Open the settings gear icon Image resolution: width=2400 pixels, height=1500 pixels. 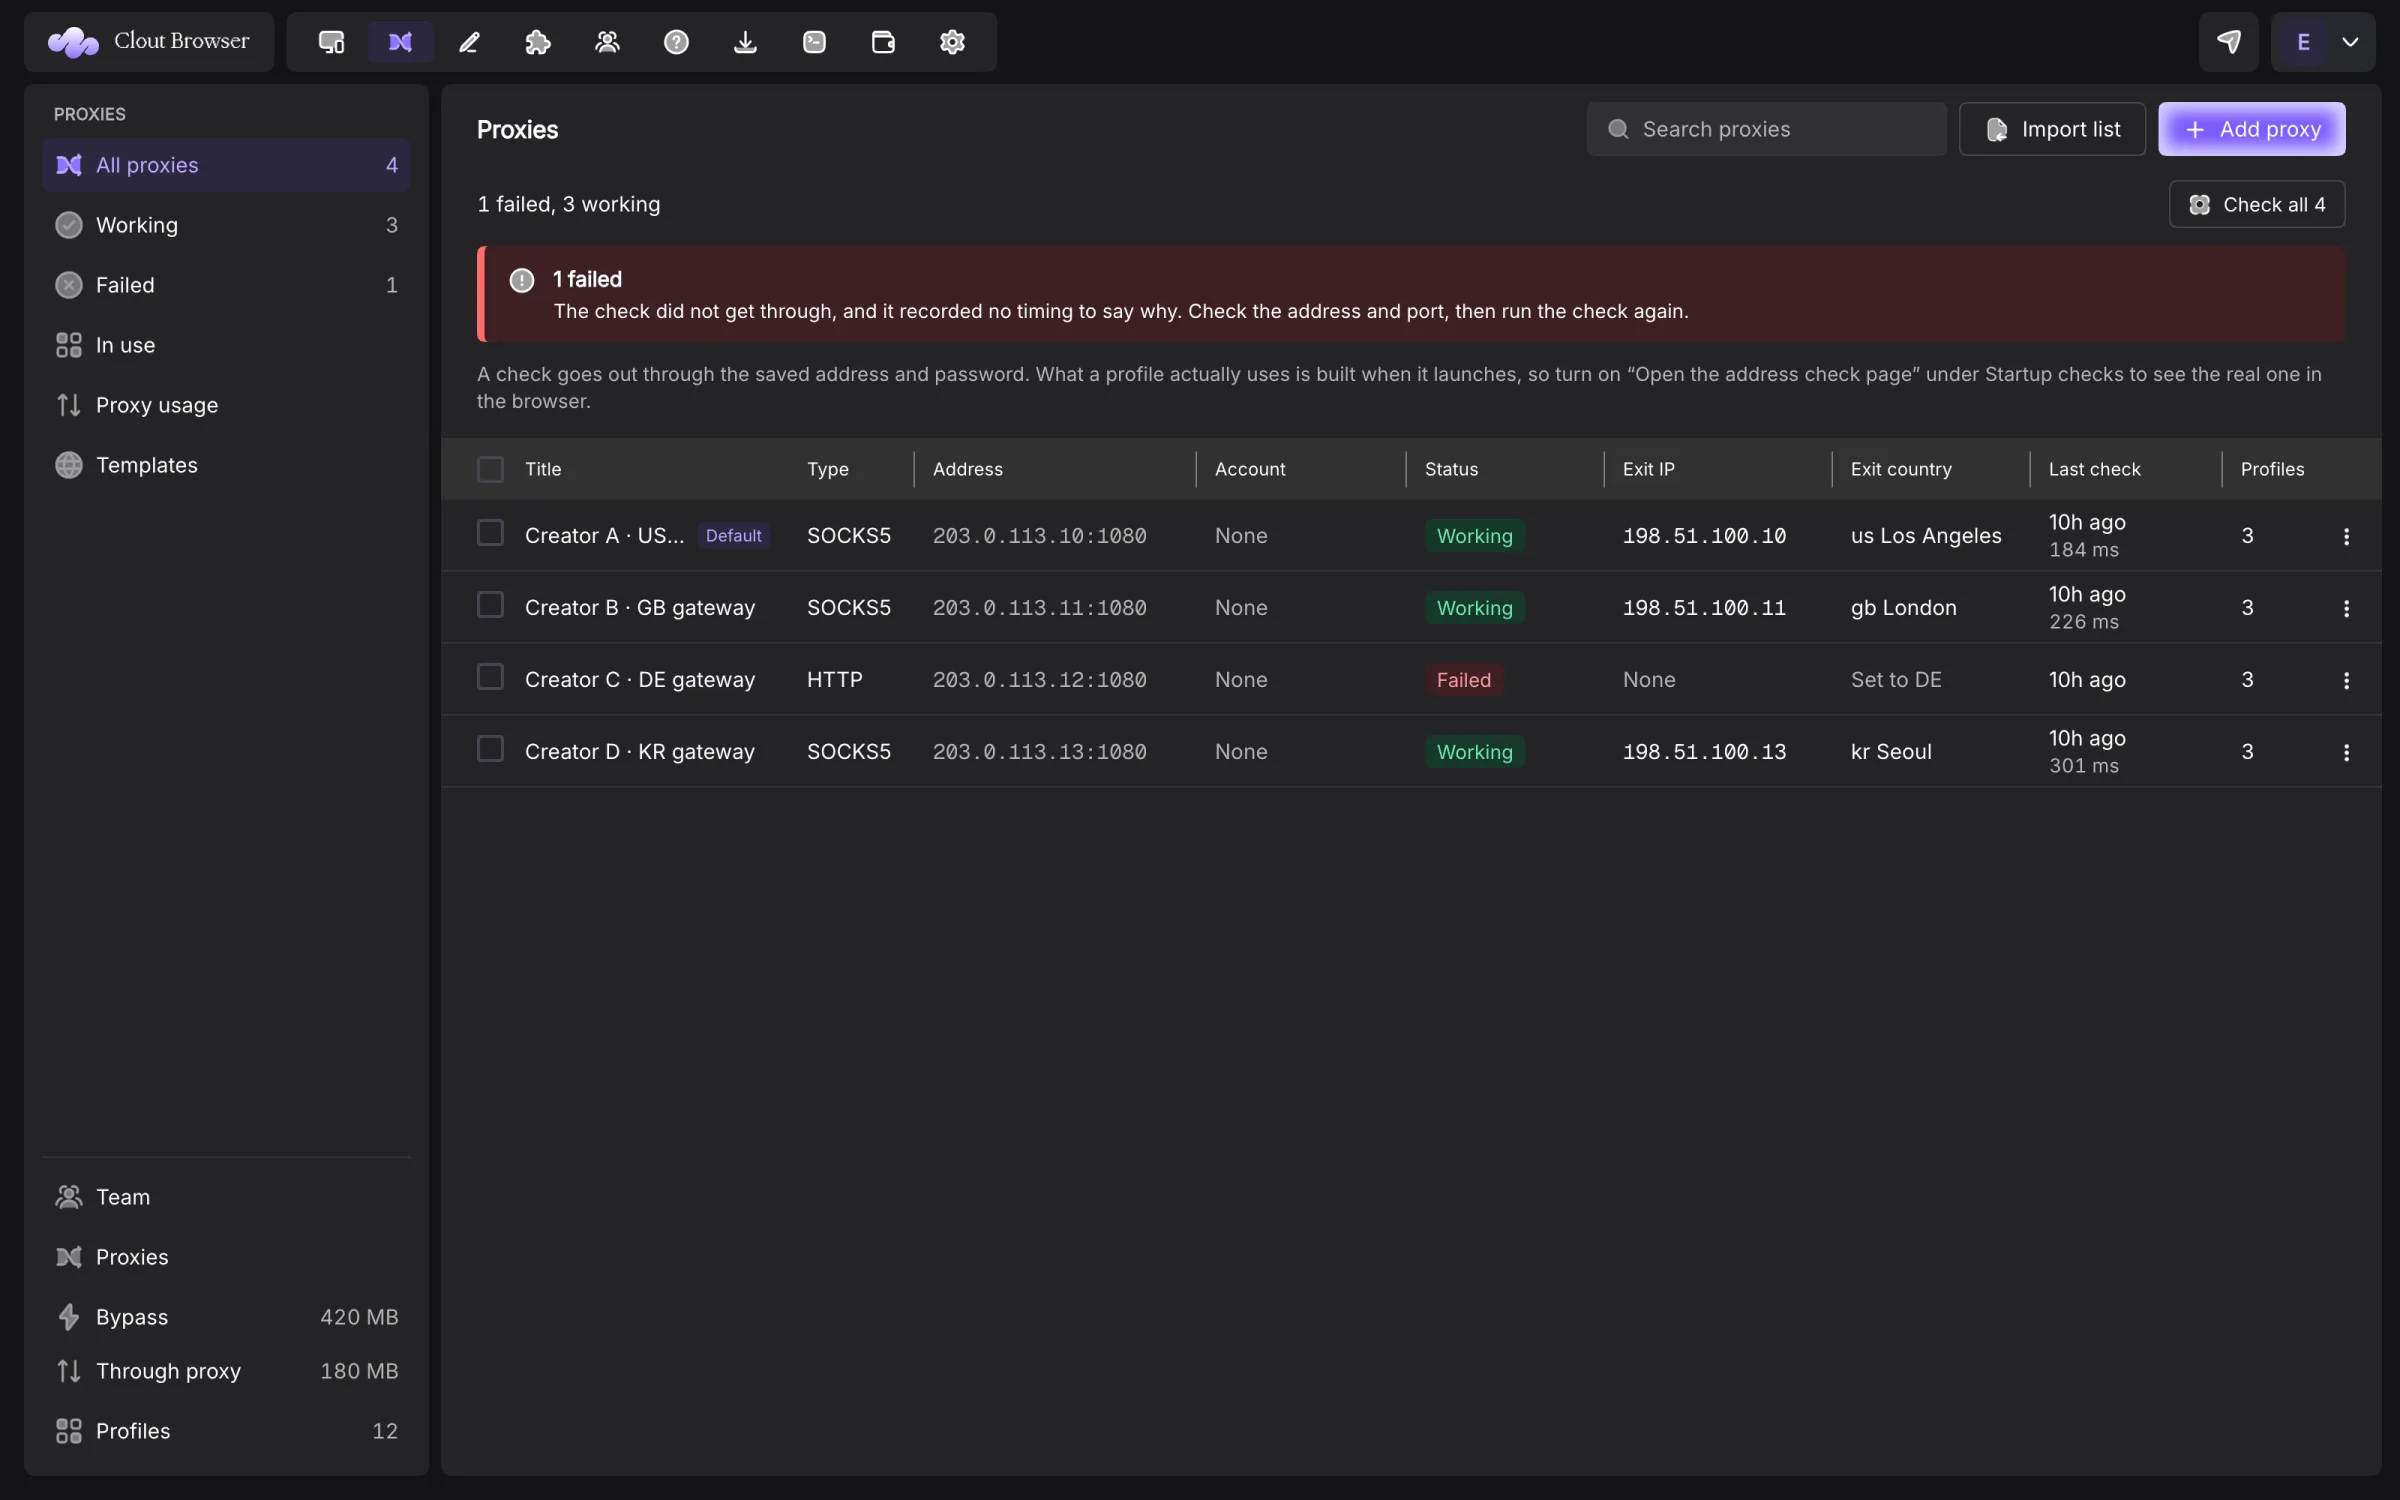(x=952, y=42)
